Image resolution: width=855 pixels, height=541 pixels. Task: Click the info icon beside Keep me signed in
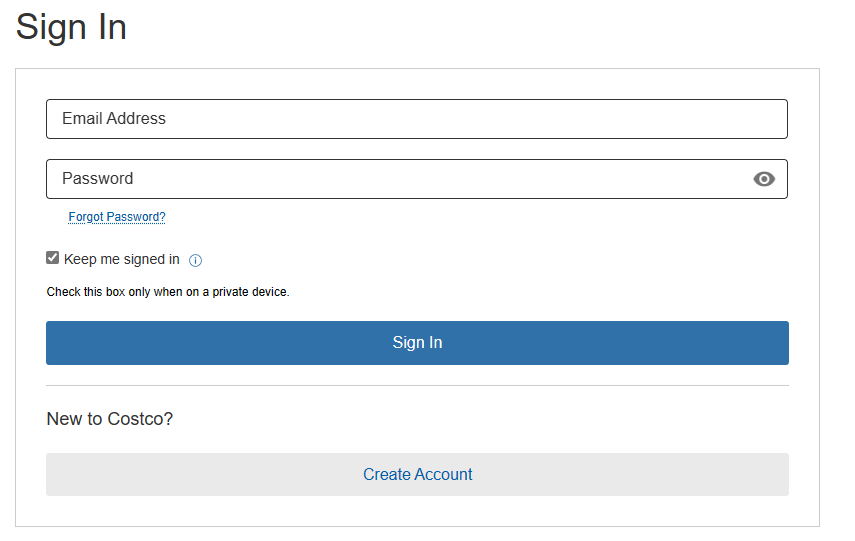click(x=196, y=261)
